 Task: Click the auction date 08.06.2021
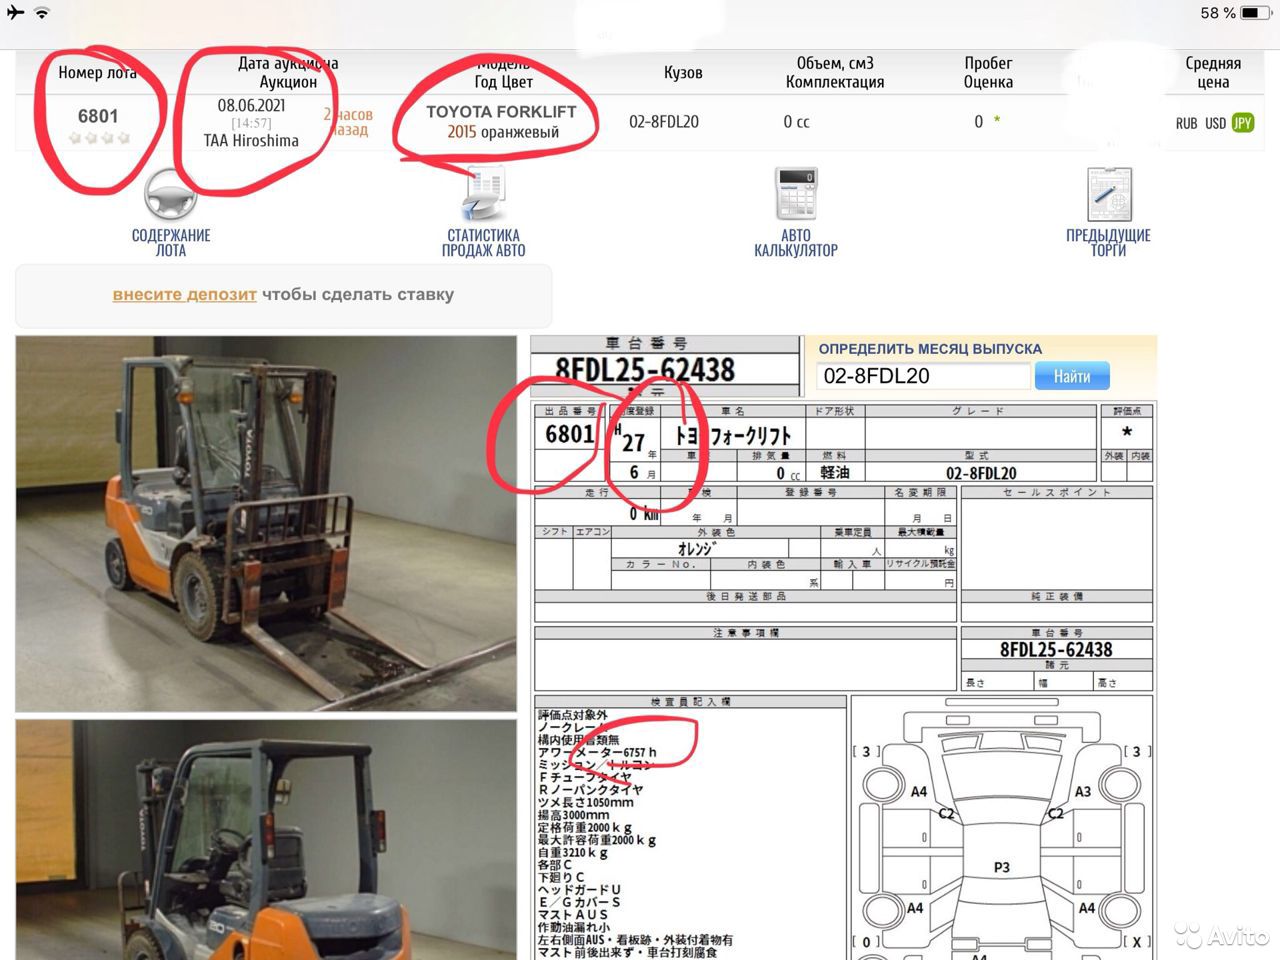click(251, 105)
